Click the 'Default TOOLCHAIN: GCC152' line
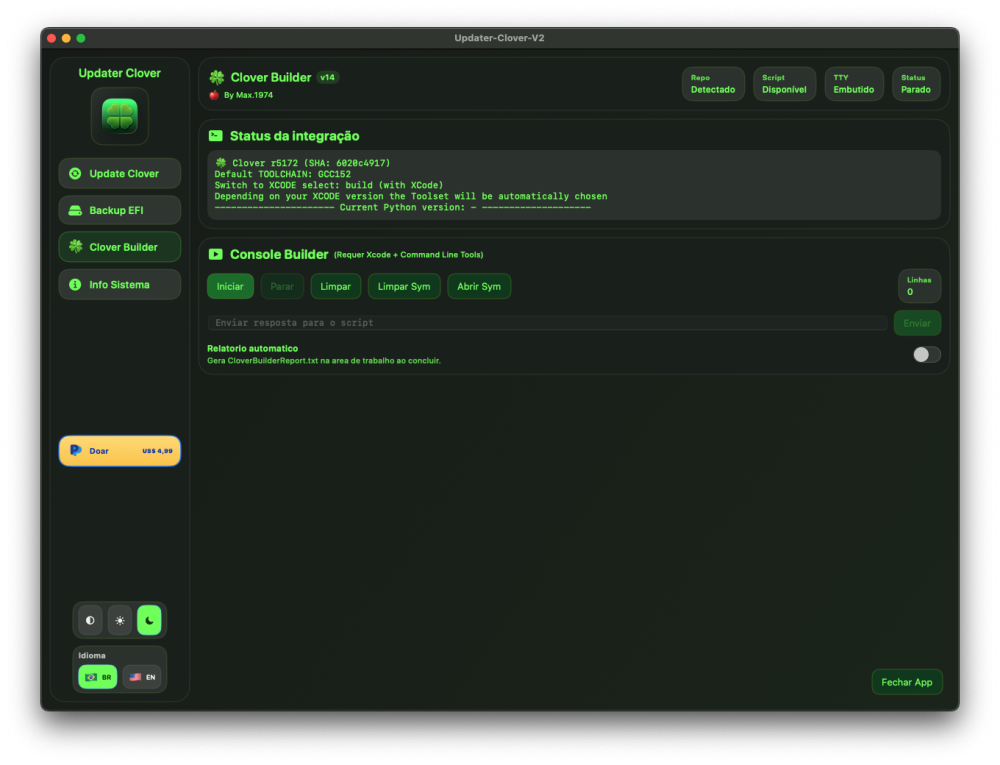 (x=283, y=174)
